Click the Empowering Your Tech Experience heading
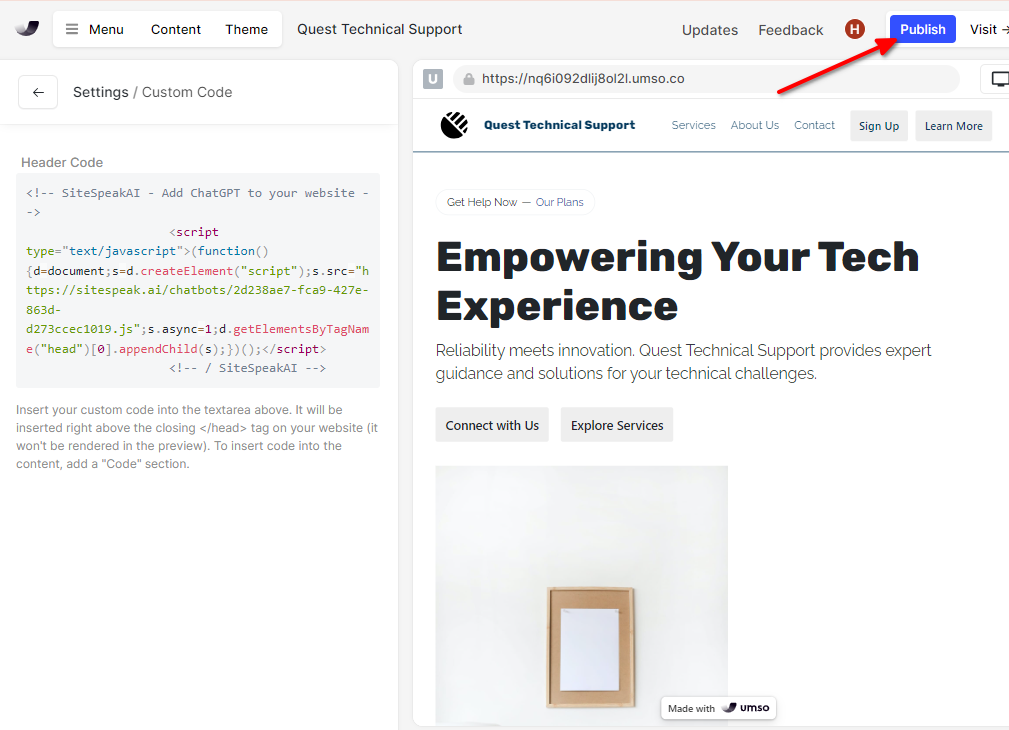Image resolution: width=1009 pixels, height=730 pixels. pyautogui.click(x=678, y=281)
